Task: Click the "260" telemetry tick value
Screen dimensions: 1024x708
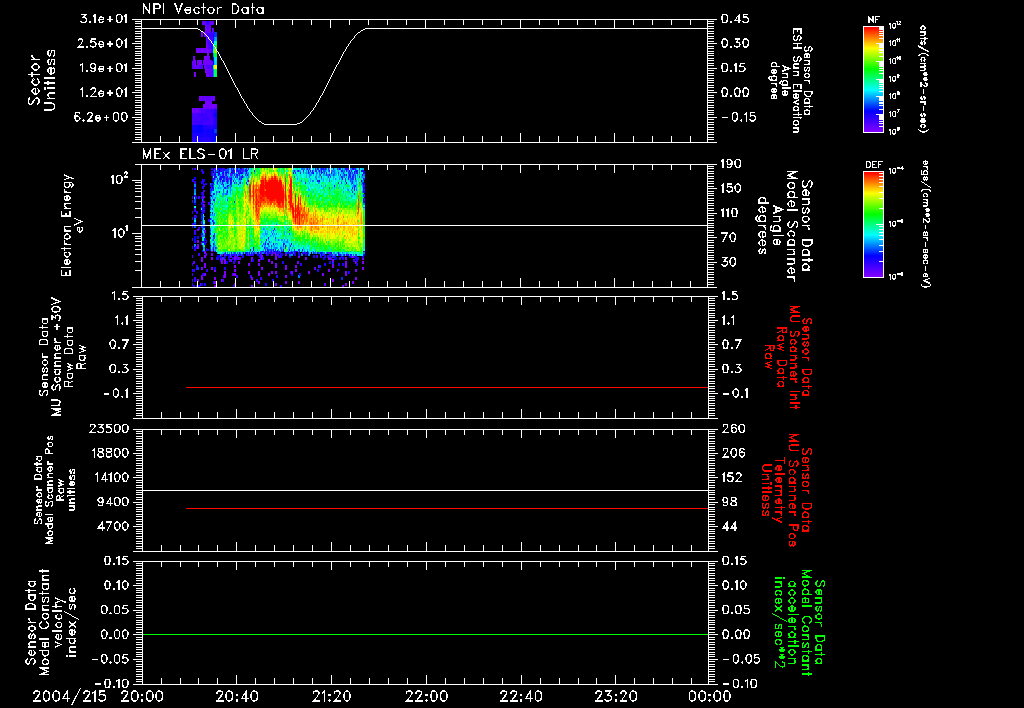Action: pyautogui.click(x=734, y=429)
